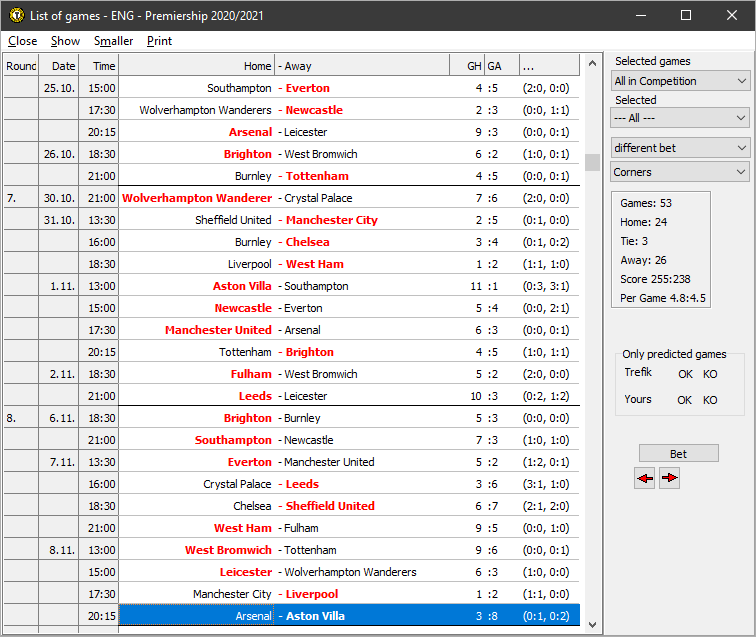
Task: Click the Smaller menu item
Action: (113, 41)
